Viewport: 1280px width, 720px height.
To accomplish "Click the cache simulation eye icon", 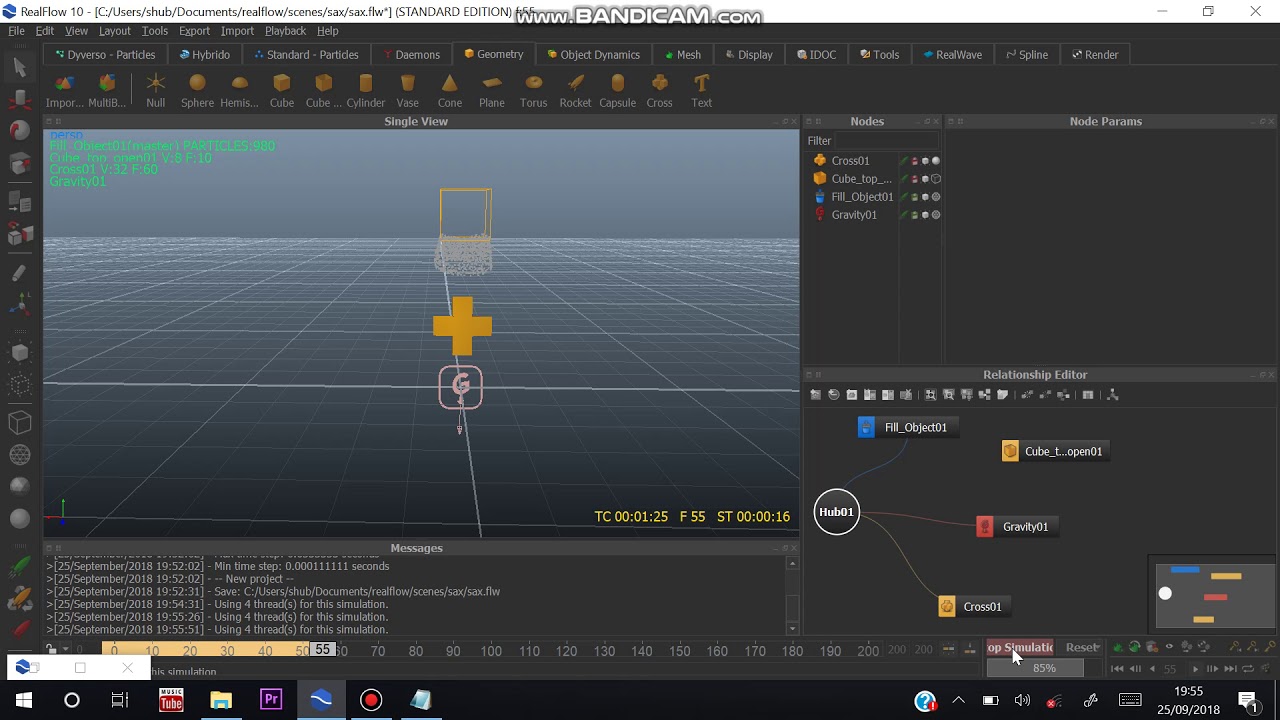I will pos(1169,647).
